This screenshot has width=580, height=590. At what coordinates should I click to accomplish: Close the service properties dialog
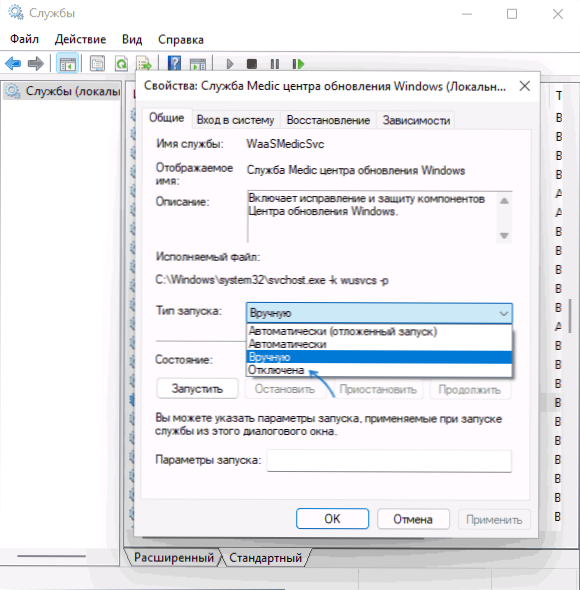pos(525,86)
